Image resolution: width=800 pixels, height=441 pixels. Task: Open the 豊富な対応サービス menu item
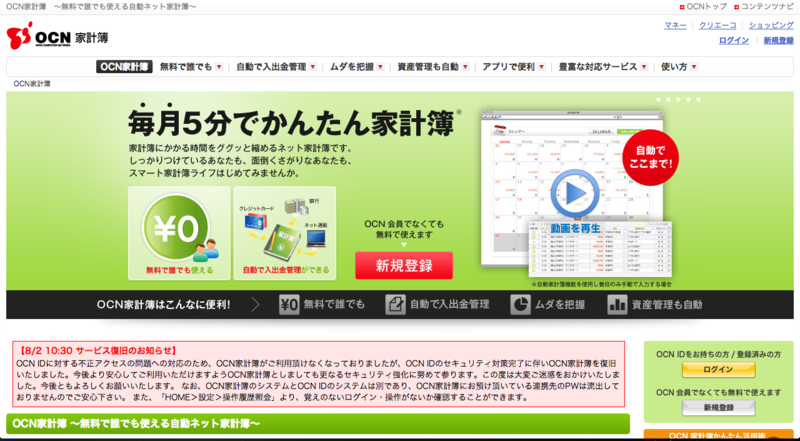click(x=598, y=67)
